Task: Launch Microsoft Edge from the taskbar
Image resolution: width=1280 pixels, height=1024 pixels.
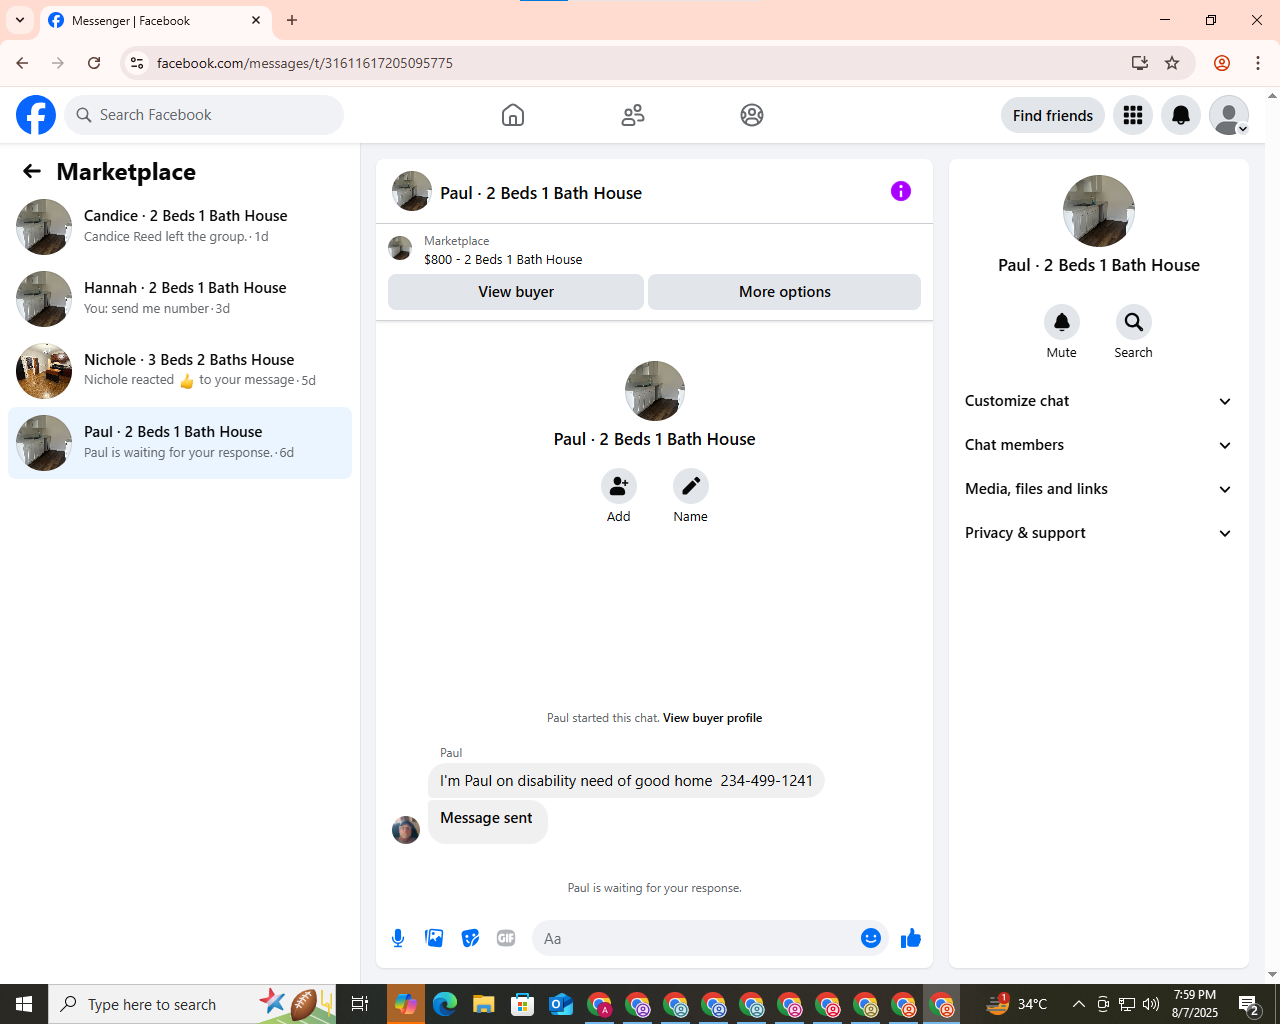Action: [x=445, y=1004]
